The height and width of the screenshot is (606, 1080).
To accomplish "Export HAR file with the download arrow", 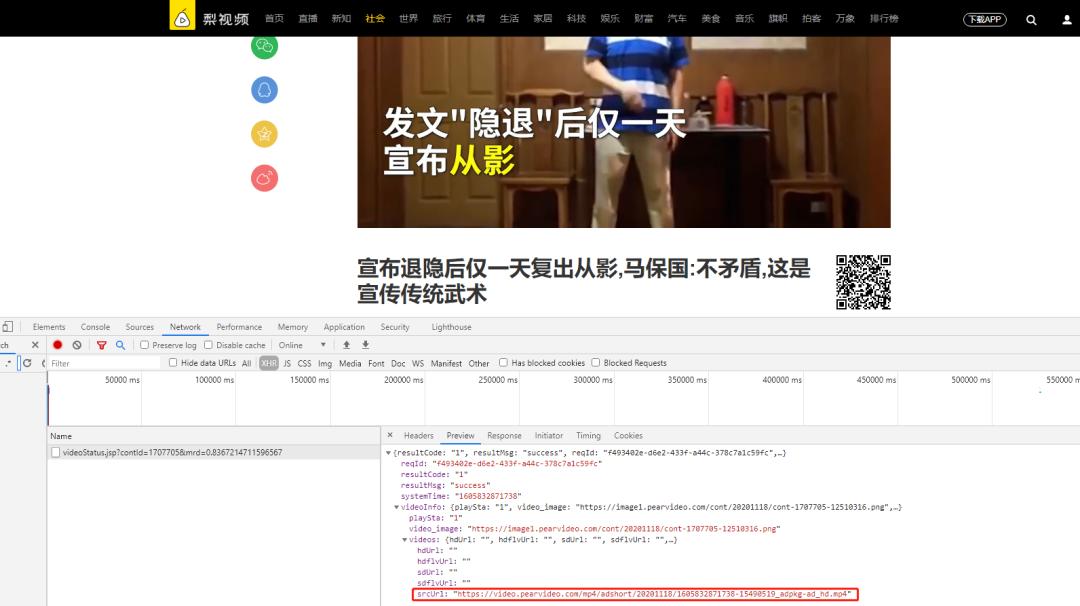I will (366, 345).
